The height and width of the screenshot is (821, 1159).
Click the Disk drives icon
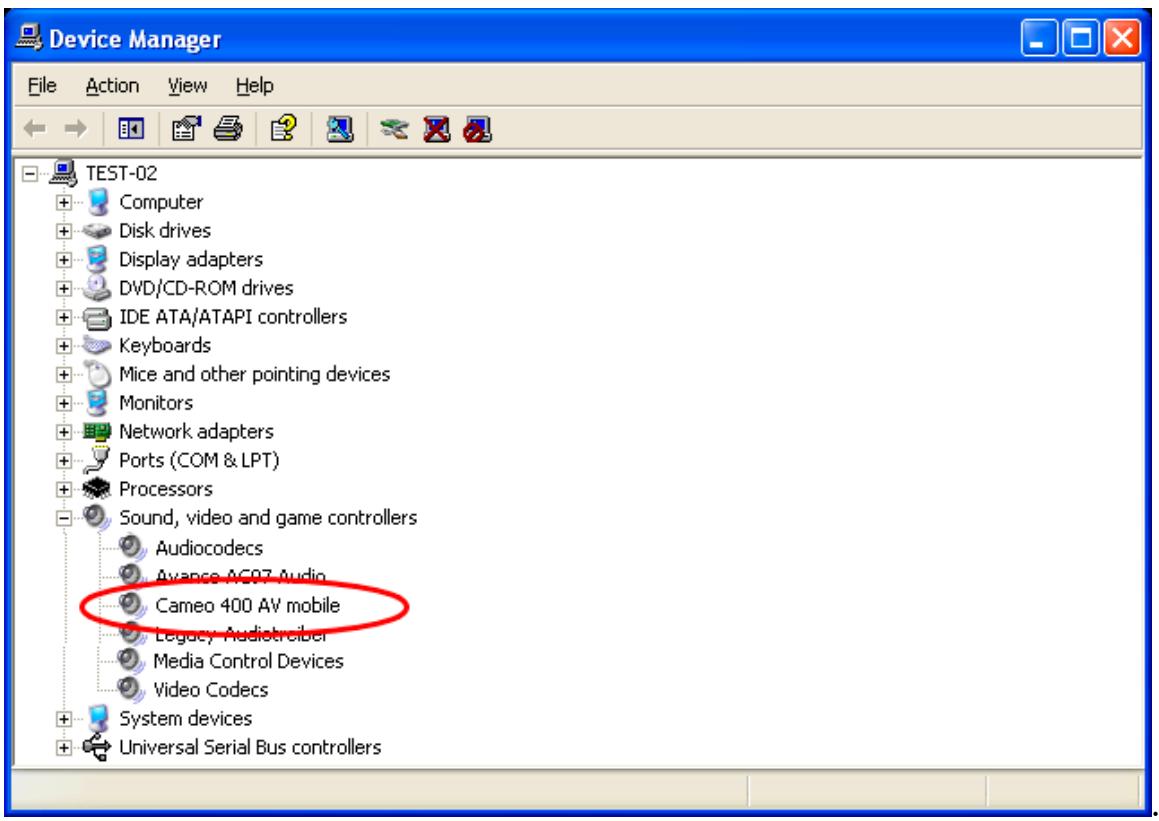coord(97,231)
